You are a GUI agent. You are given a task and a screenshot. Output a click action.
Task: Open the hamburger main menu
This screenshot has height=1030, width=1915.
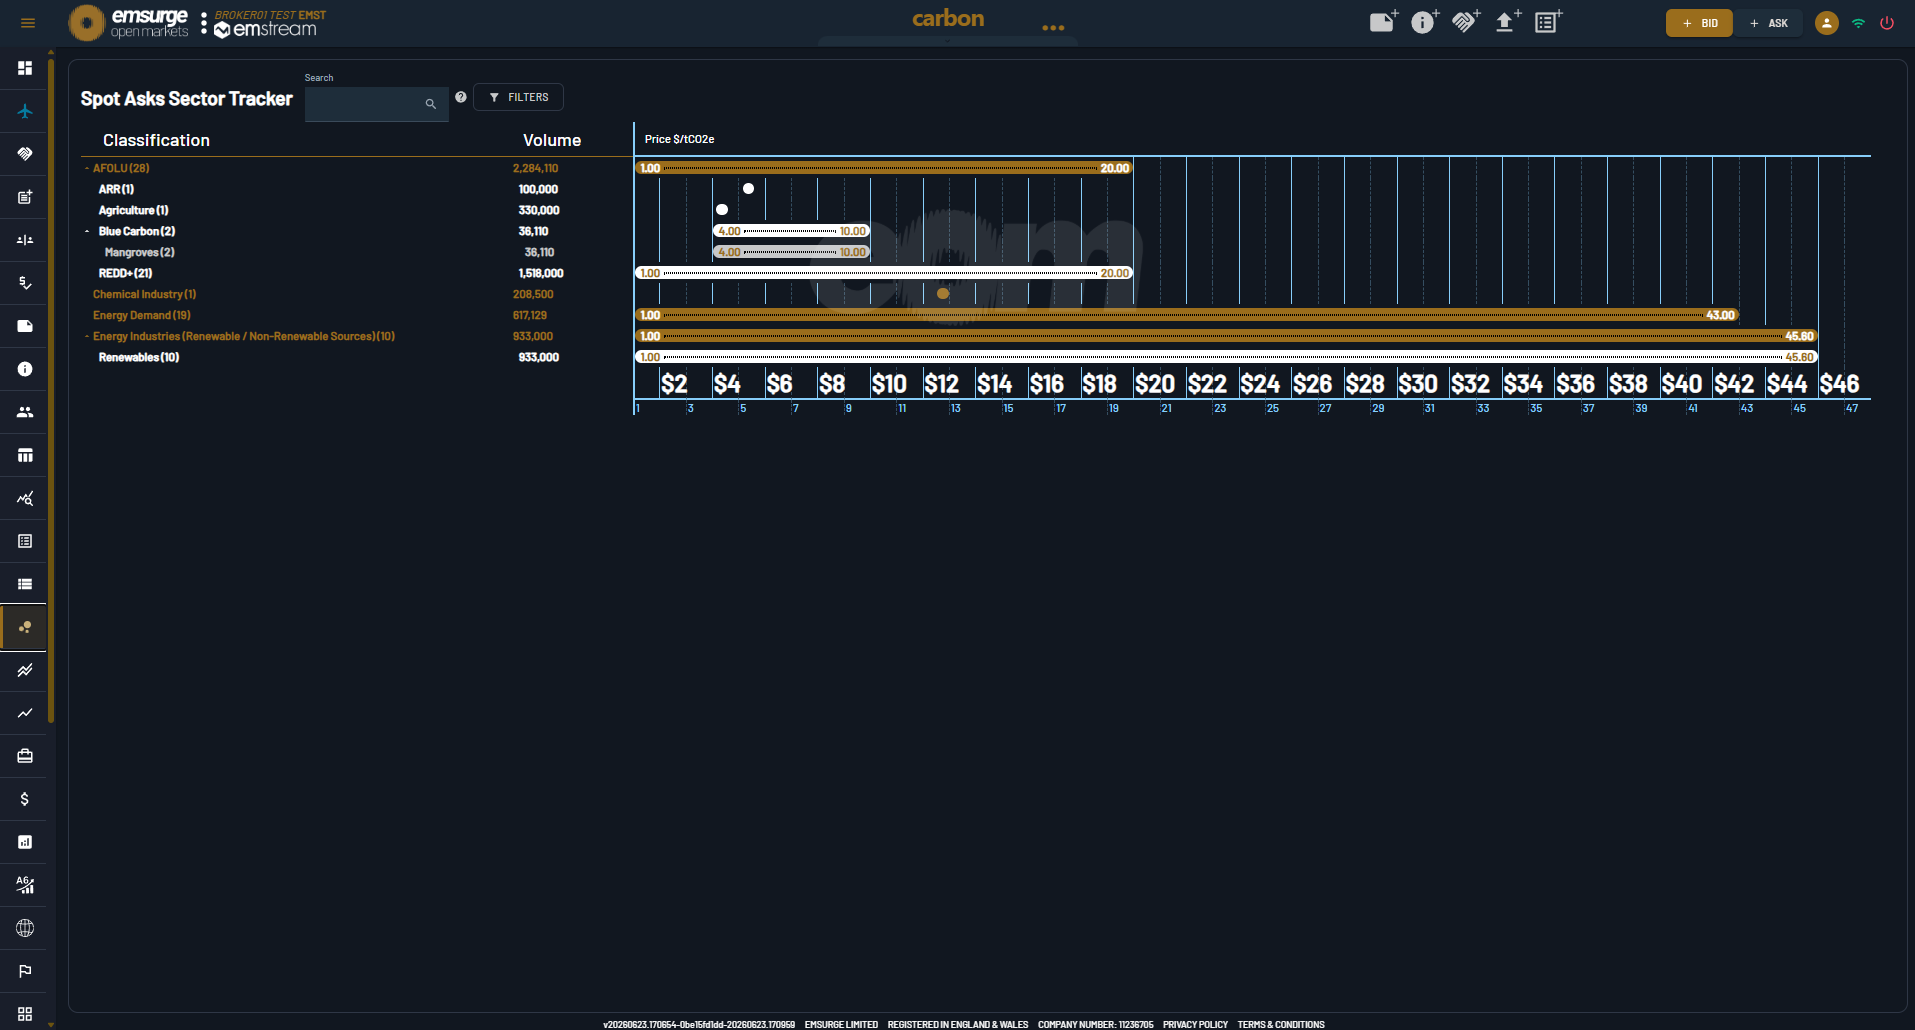click(x=28, y=23)
